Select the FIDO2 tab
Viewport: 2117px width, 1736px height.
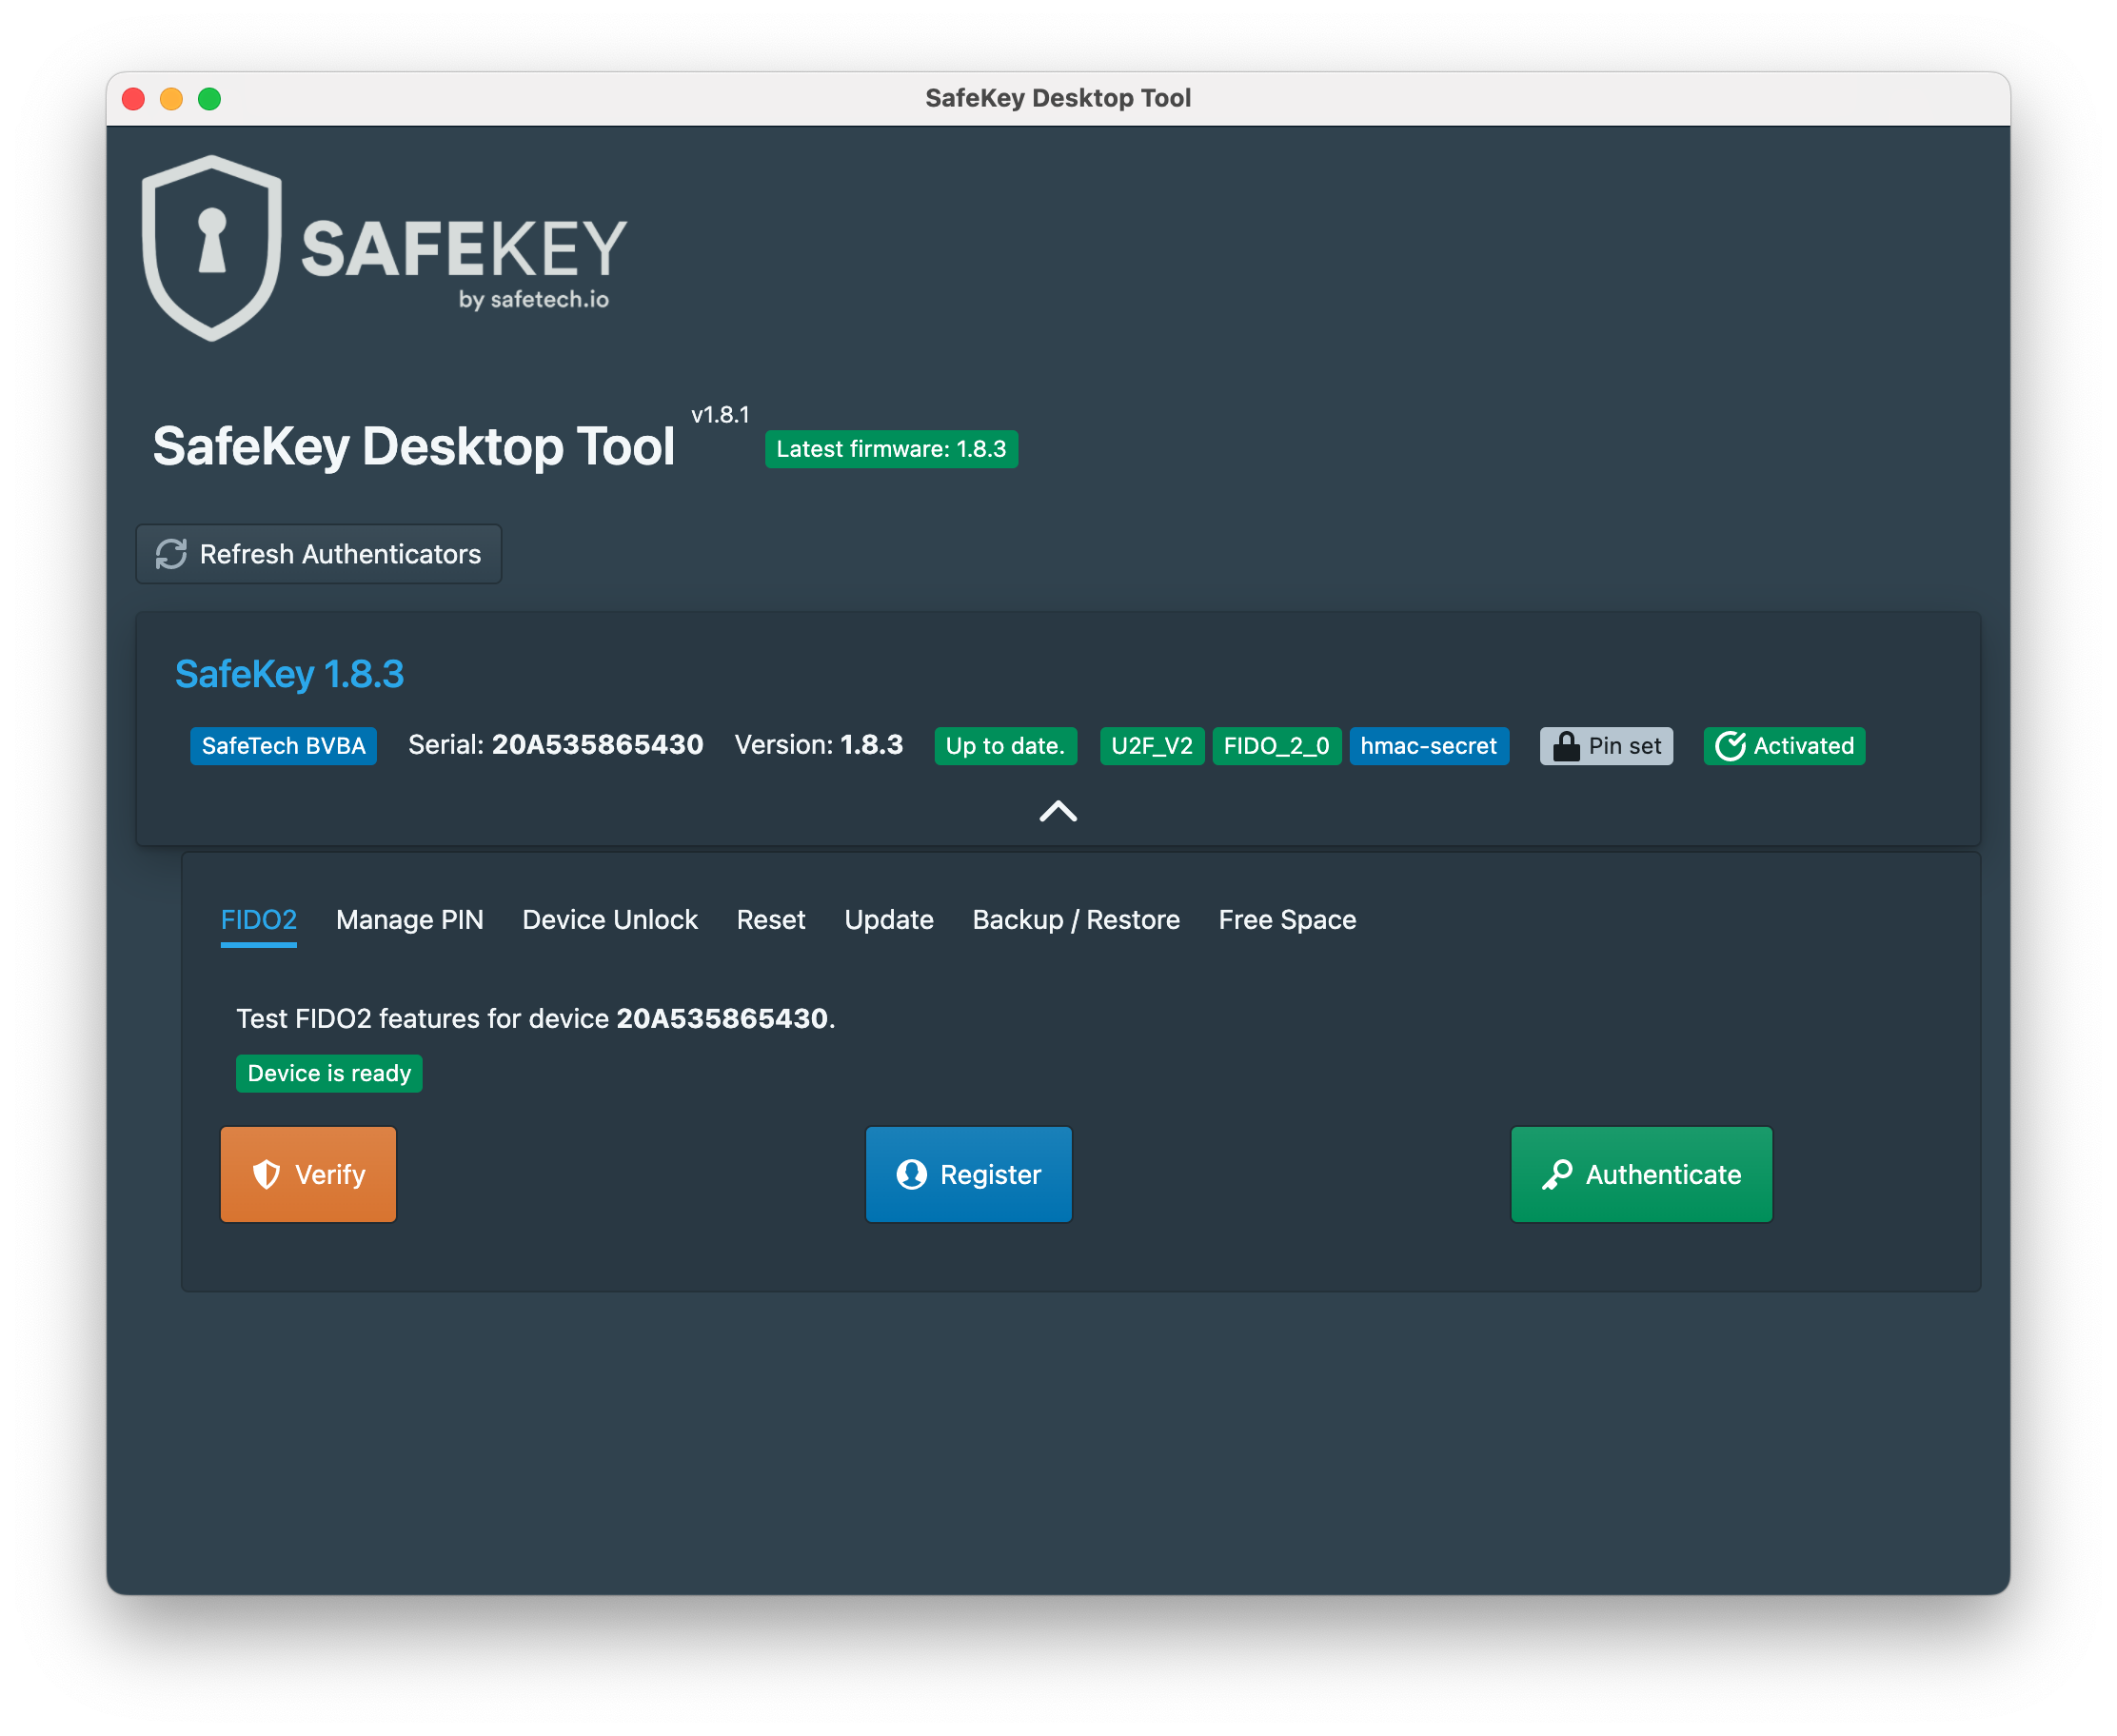coord(258,919)
